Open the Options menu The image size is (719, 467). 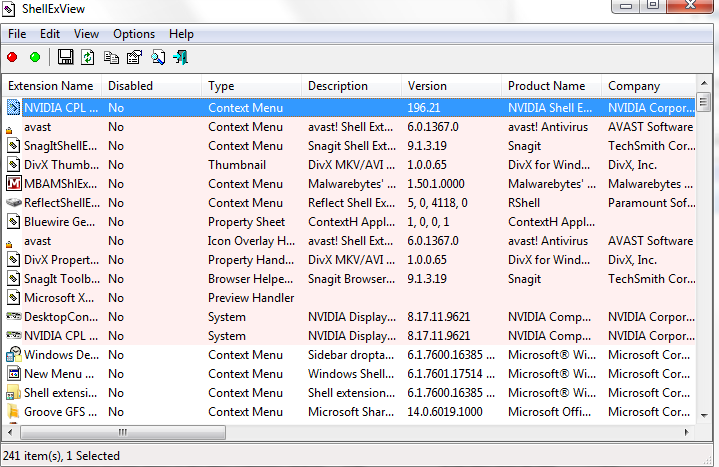tap(134, 34)
